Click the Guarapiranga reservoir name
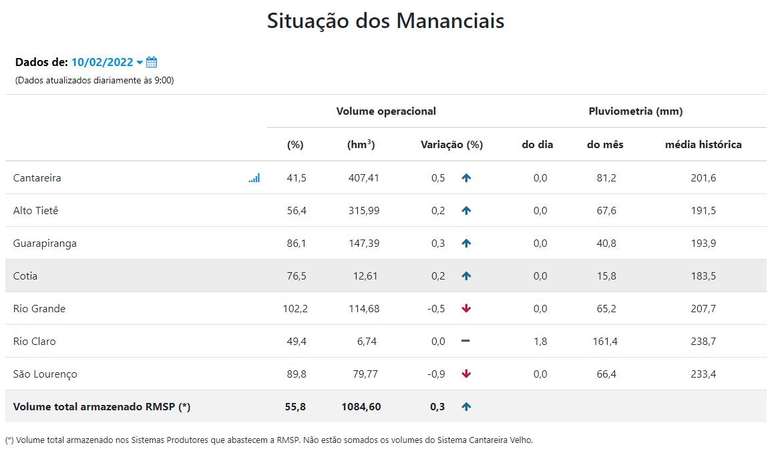The image size is (774, 465). 45,243
